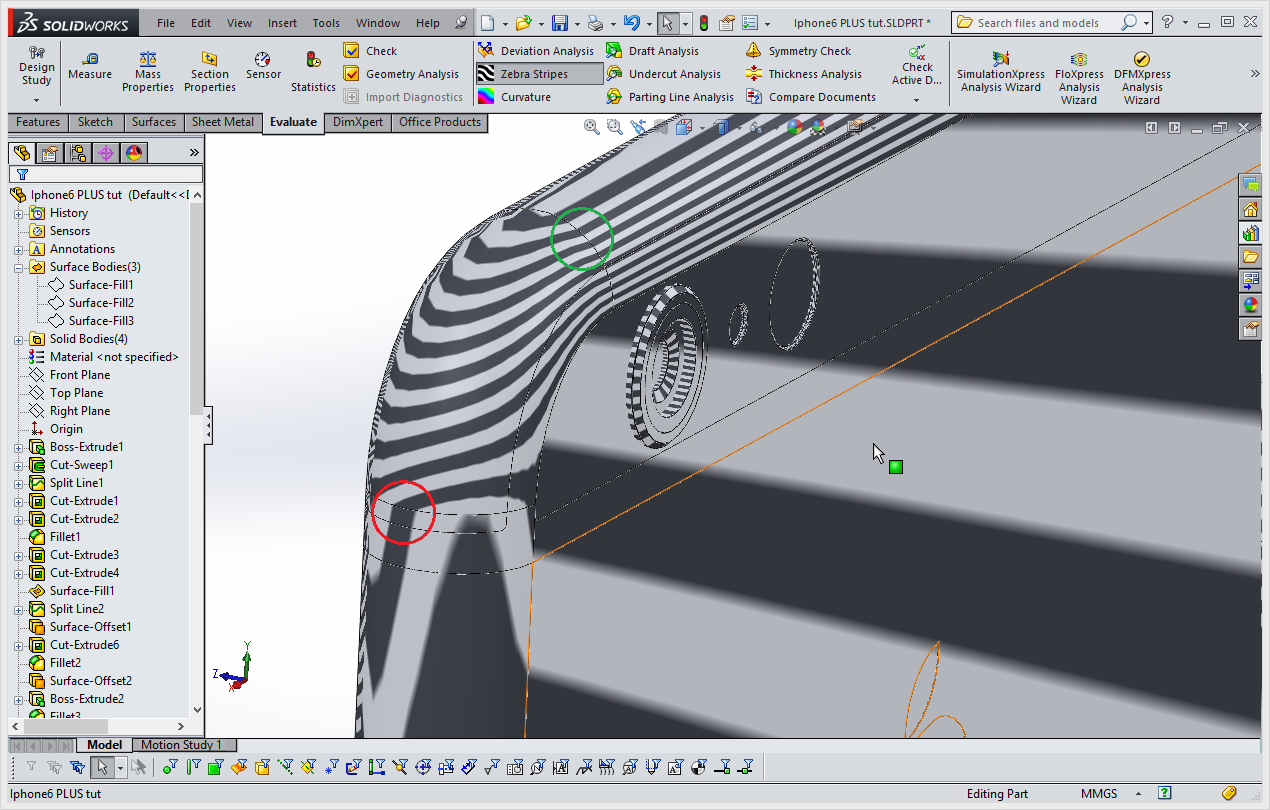Click the Save icon in toolbar
This screenshot has height=810, width=1270.
point(560,23)
